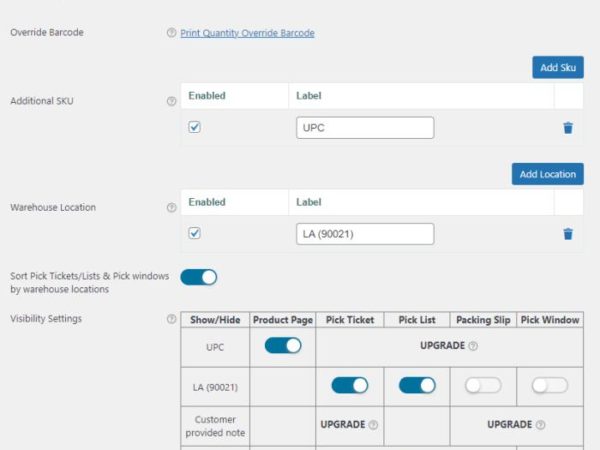Uncheck the UPC Enabled checkbox
Image resolution: width=600 pixels, height=450 pixels.
pos(195,128)
